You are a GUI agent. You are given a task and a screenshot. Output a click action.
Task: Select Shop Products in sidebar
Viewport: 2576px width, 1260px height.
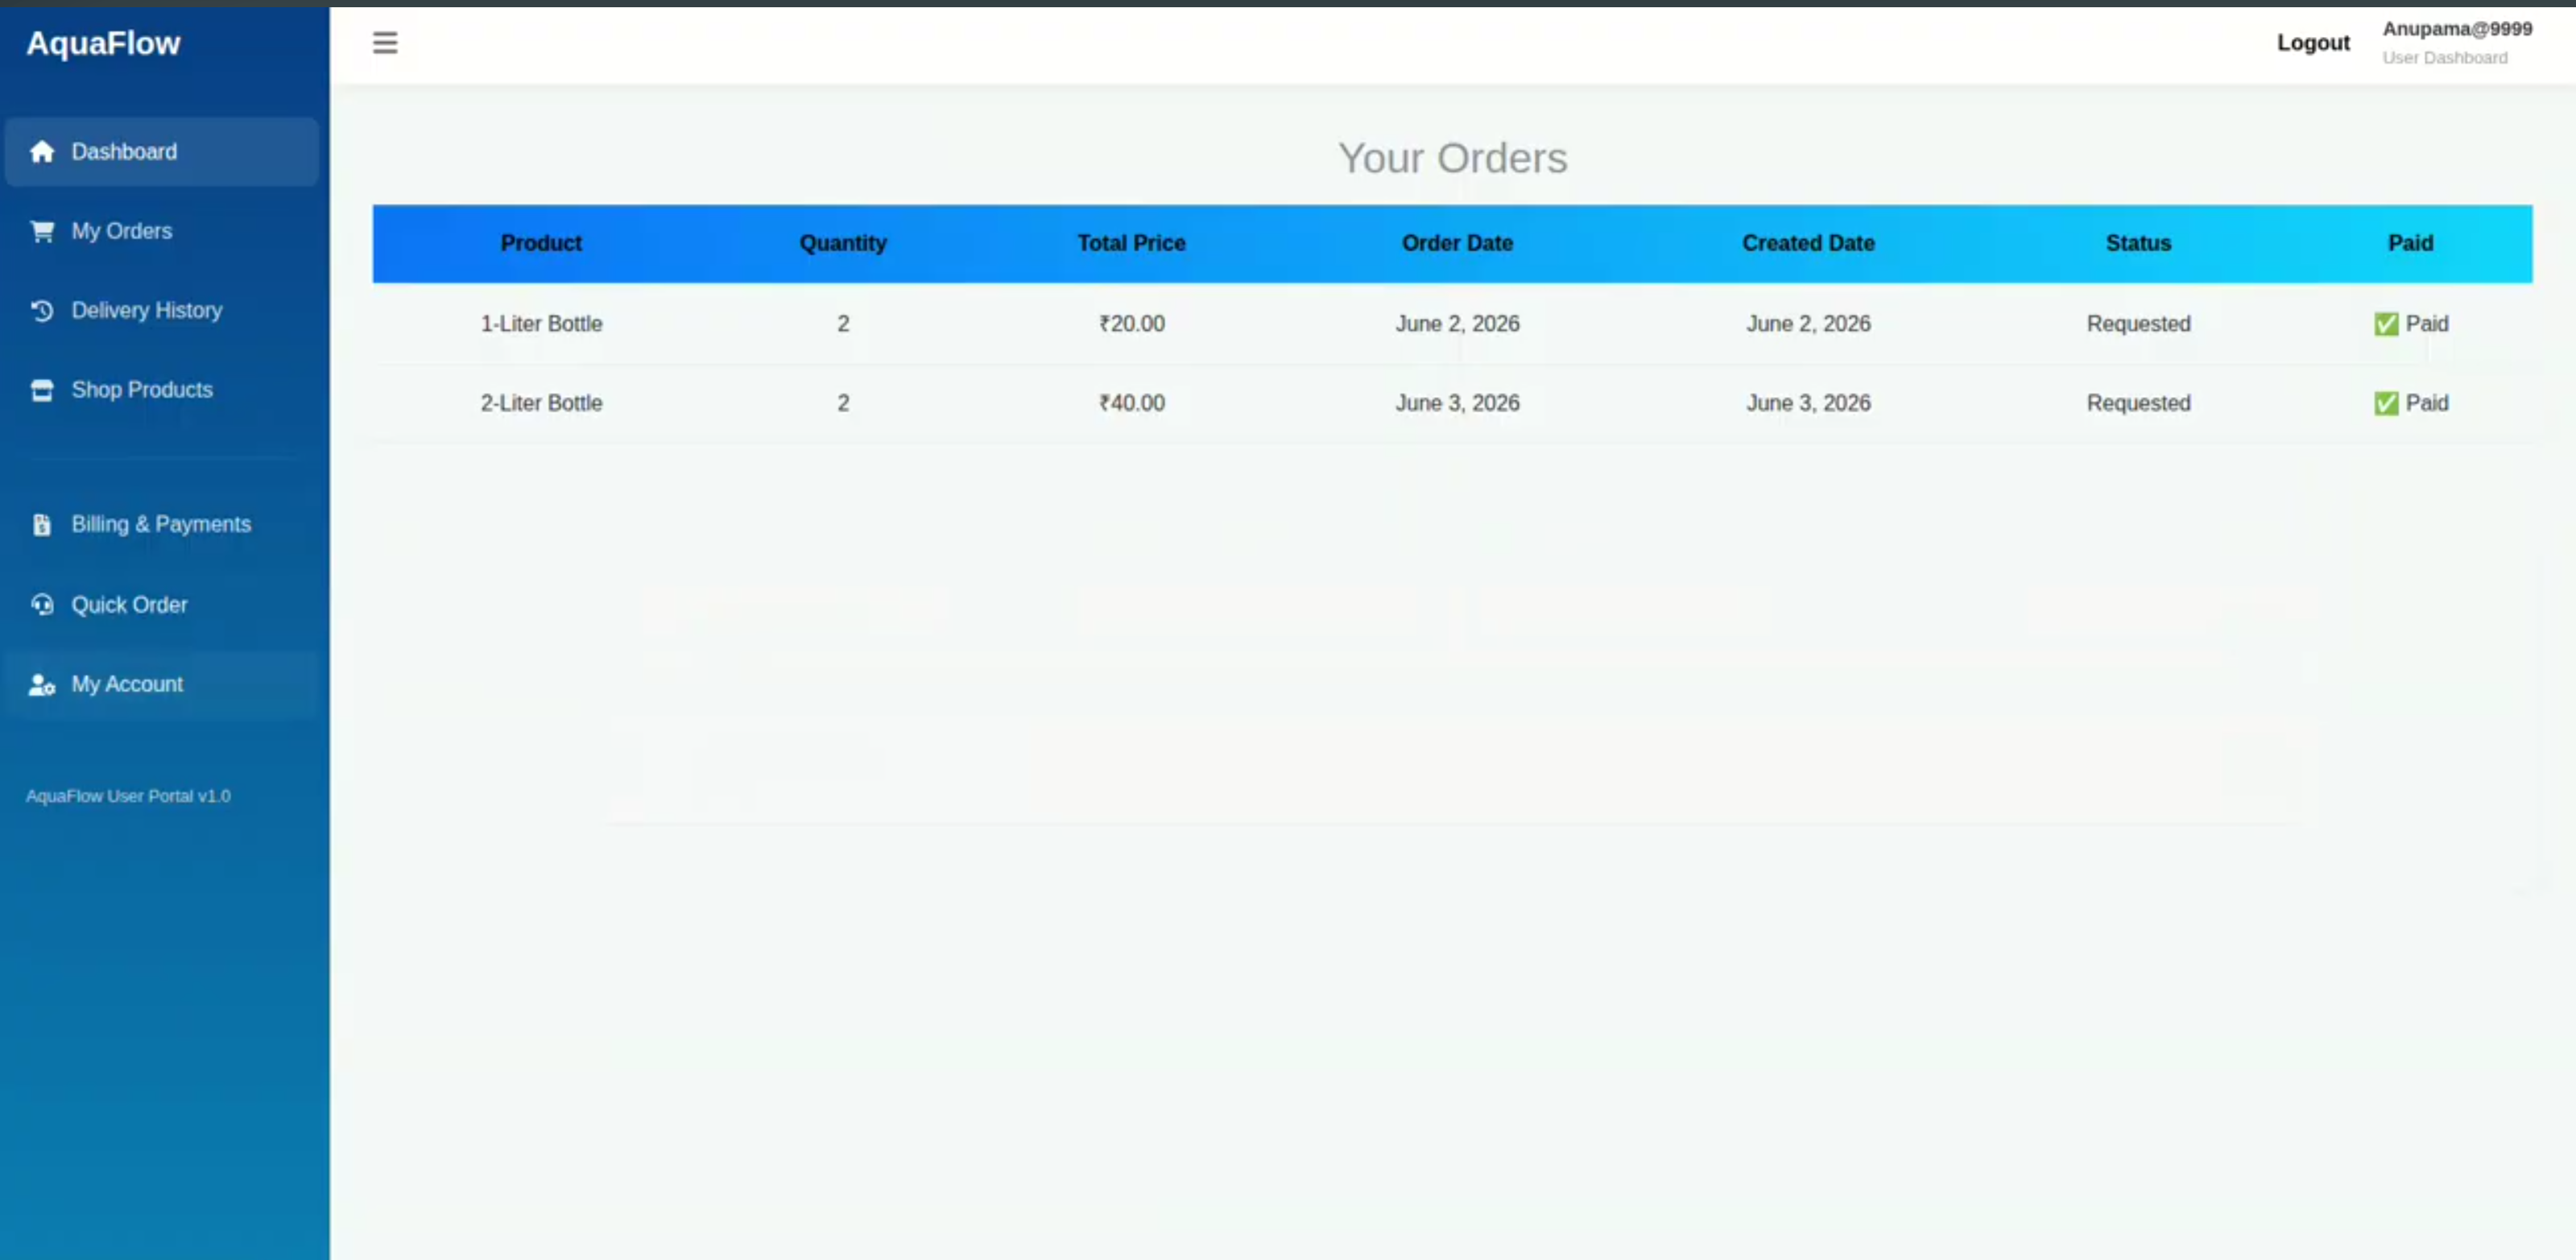(x=162, y=390)
